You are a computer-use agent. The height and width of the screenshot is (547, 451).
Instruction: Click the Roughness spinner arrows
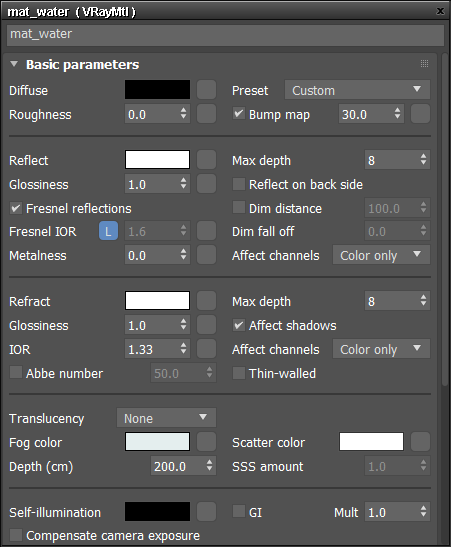click(183, 114)
